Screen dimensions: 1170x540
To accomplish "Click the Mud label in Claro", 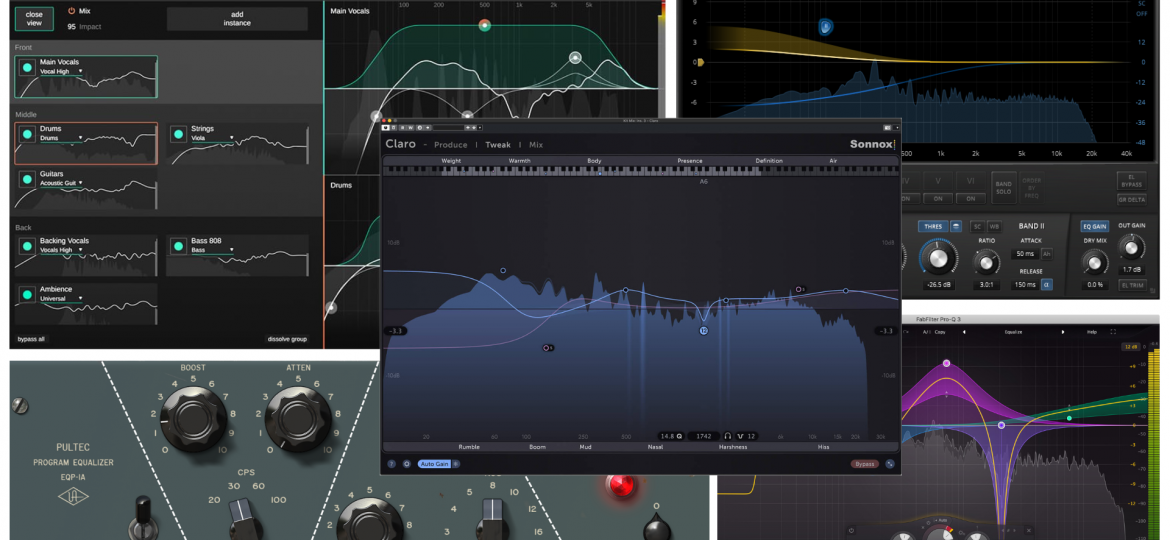I will coord(585,447).
